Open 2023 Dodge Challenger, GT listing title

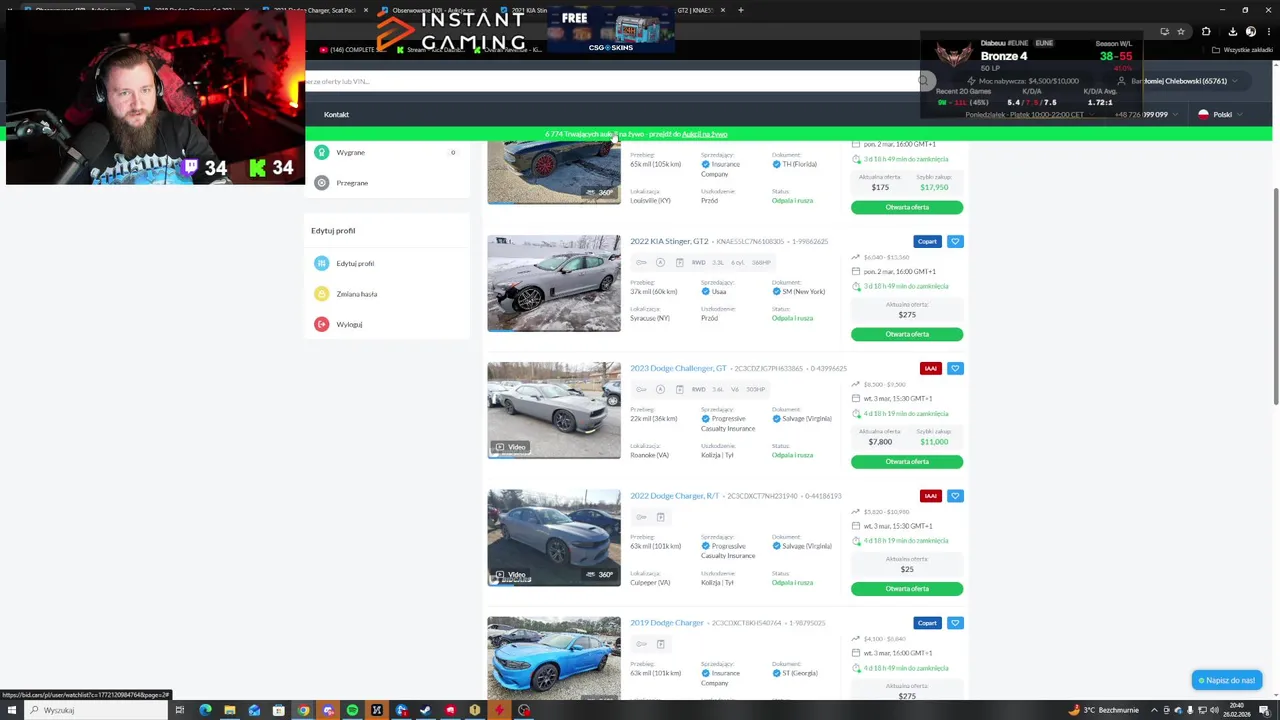tap(678, 368)
